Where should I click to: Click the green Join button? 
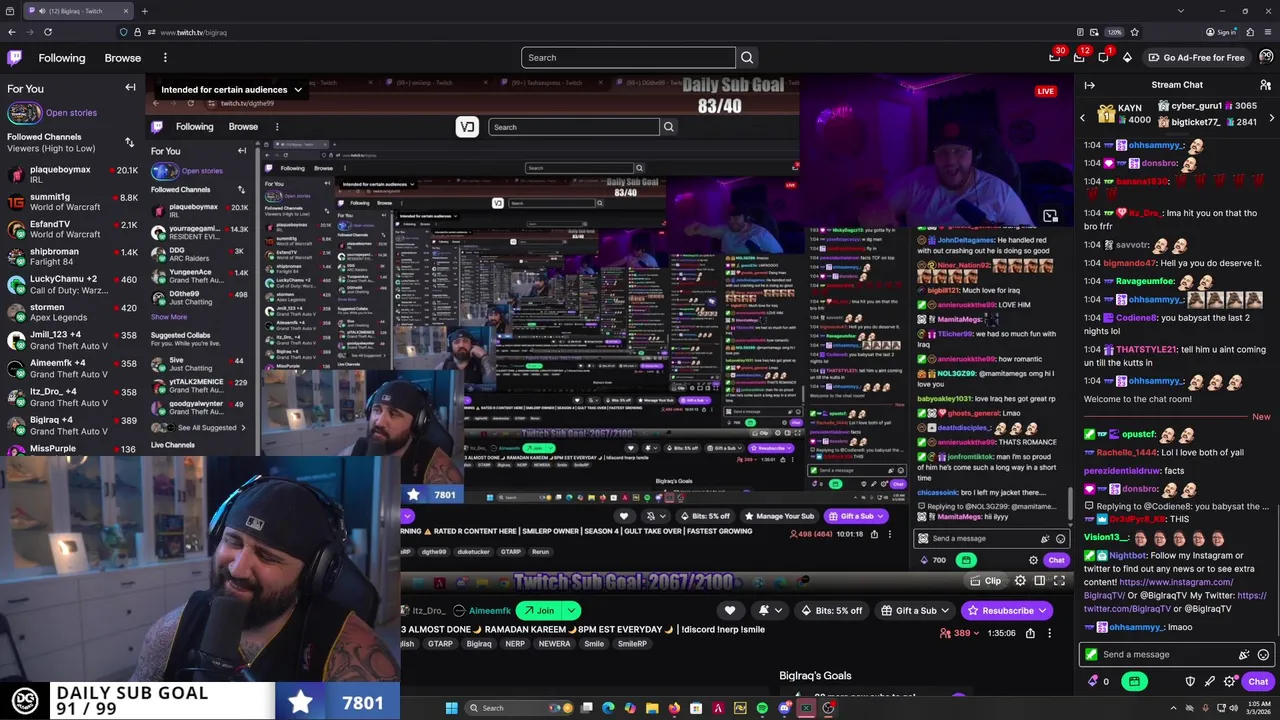click(x=538, y=611)
